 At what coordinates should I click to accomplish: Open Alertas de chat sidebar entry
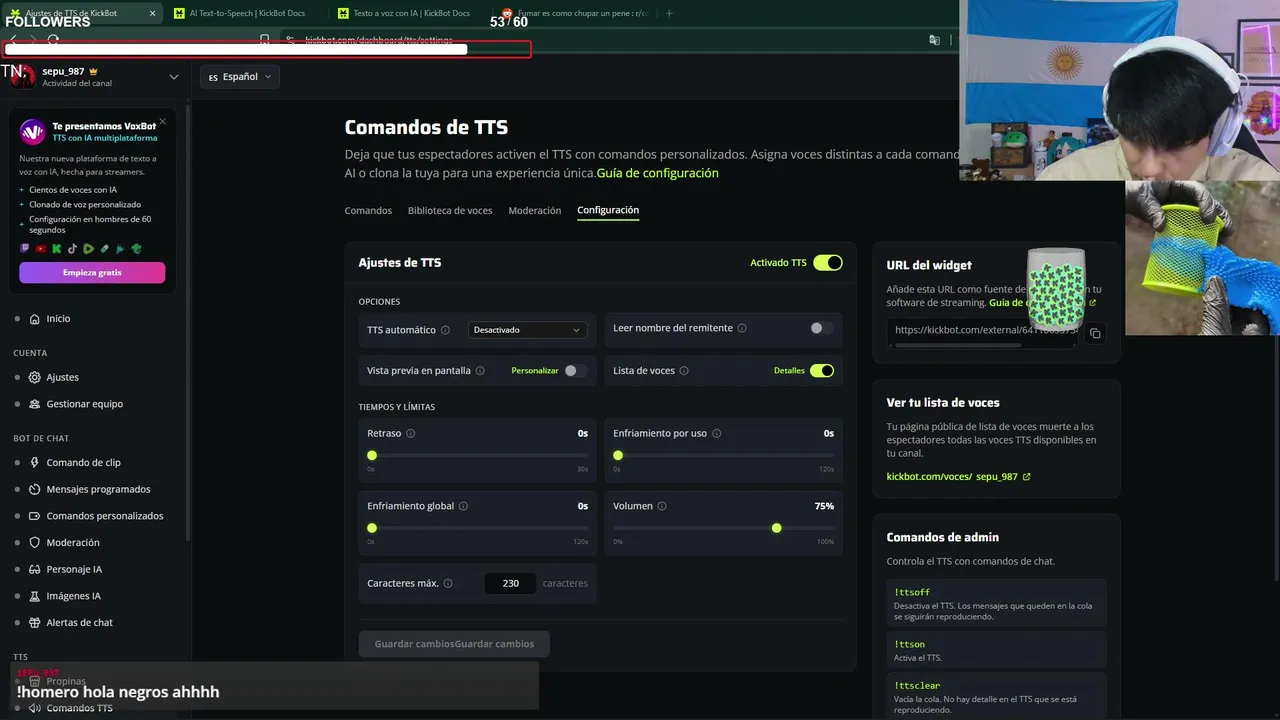[x=80, y=623]
